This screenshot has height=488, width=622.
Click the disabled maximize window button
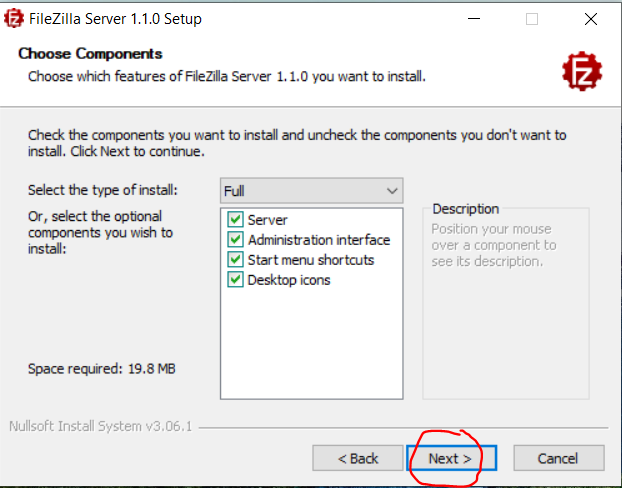click(x=532, y=19)
